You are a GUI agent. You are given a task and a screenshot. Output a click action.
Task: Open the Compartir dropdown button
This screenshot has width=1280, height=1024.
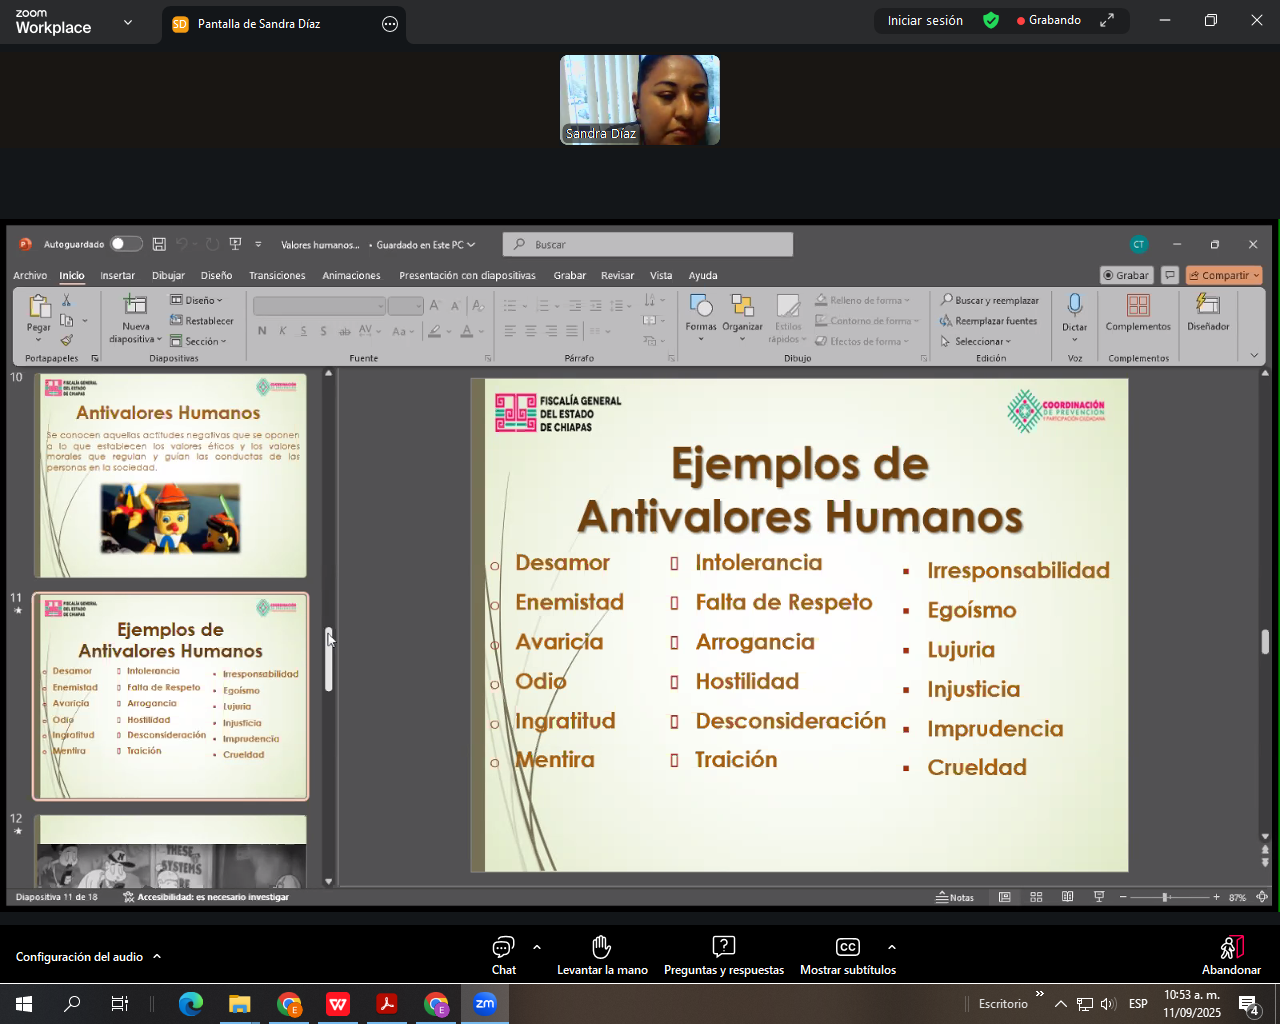tap(1224, 275)
